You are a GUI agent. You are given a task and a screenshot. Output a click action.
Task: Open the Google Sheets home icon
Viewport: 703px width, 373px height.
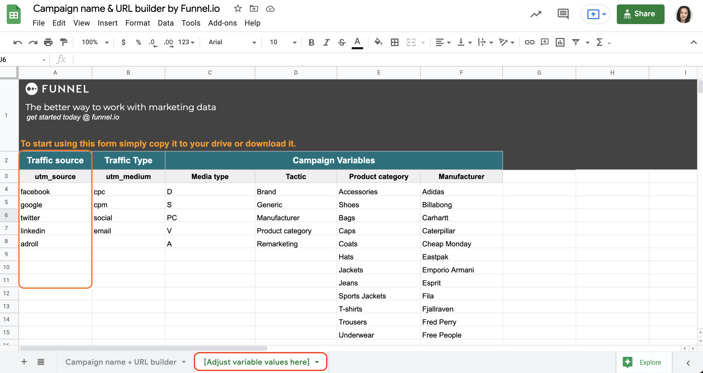(13, 14)
